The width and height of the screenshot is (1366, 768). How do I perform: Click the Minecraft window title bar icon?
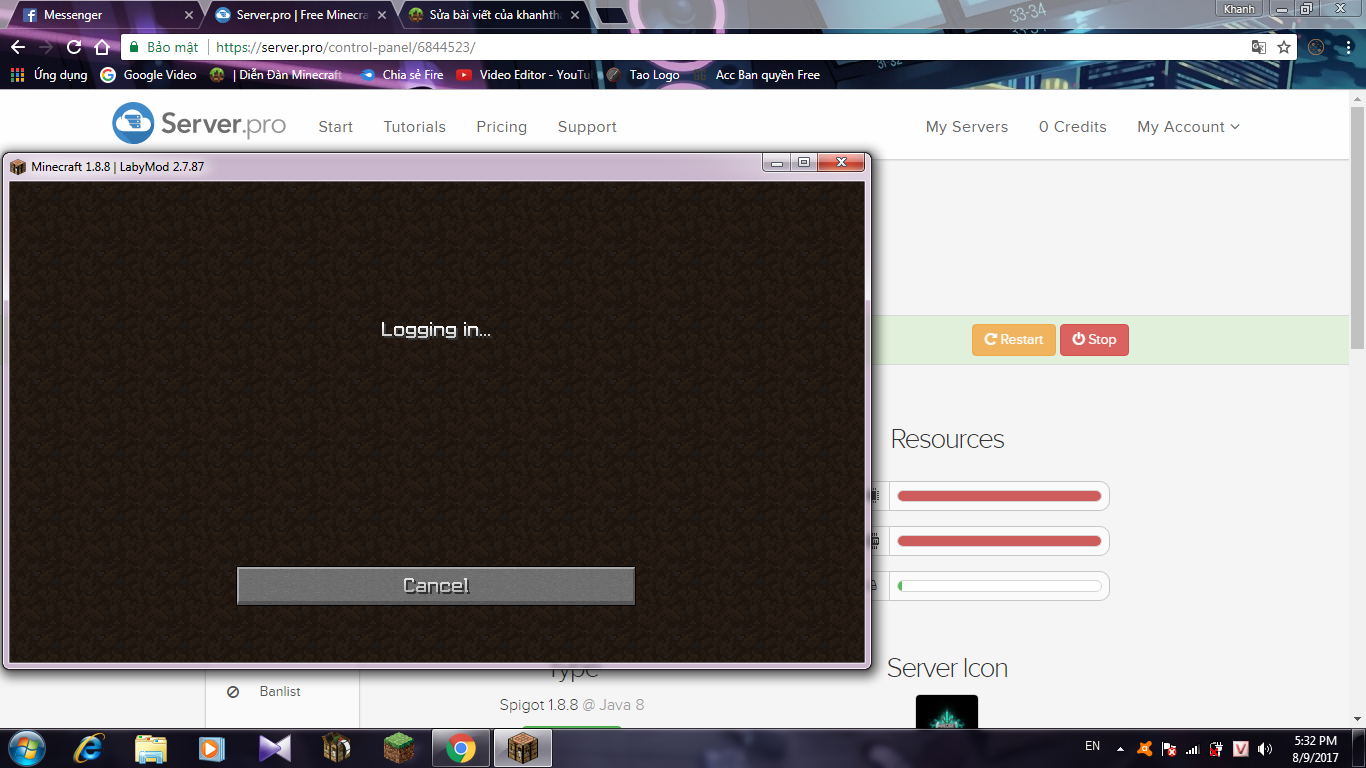tap(19, 166)
